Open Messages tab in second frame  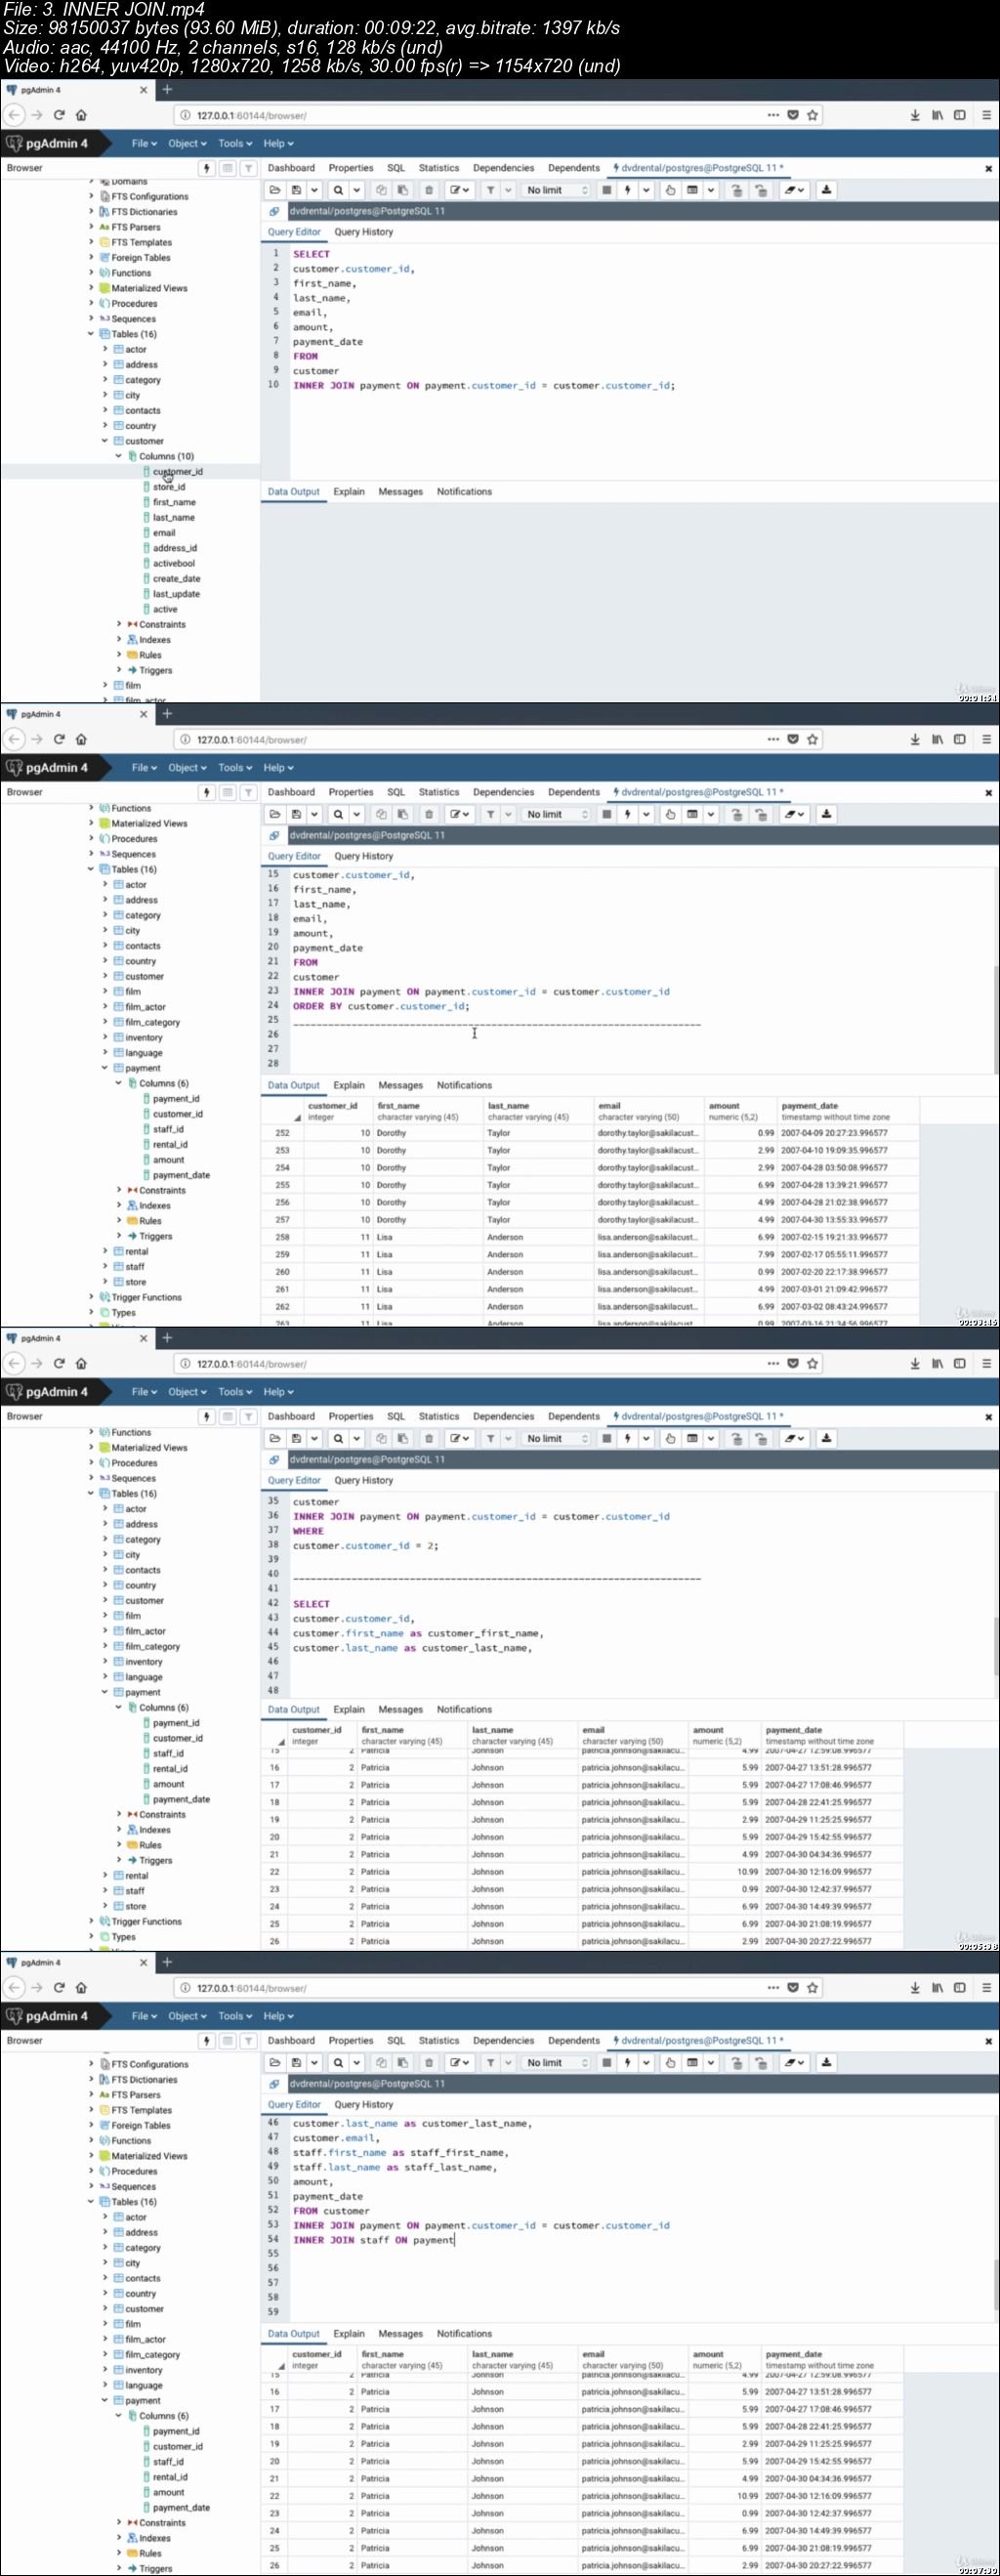(x=400, y=1085)
